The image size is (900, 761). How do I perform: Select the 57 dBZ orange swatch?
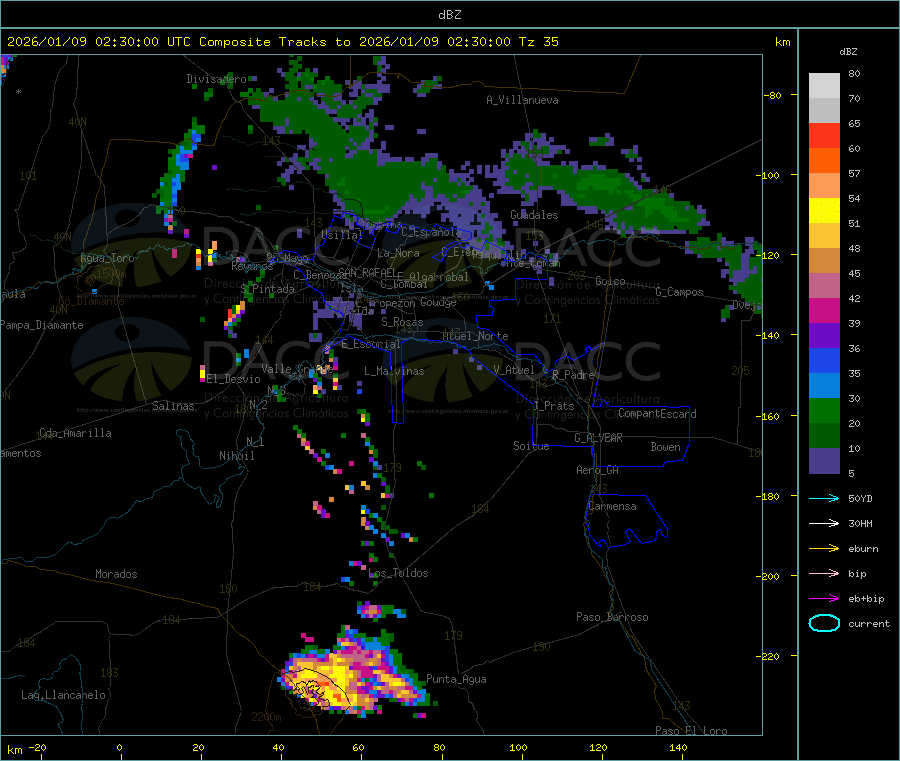coord(824,161)
